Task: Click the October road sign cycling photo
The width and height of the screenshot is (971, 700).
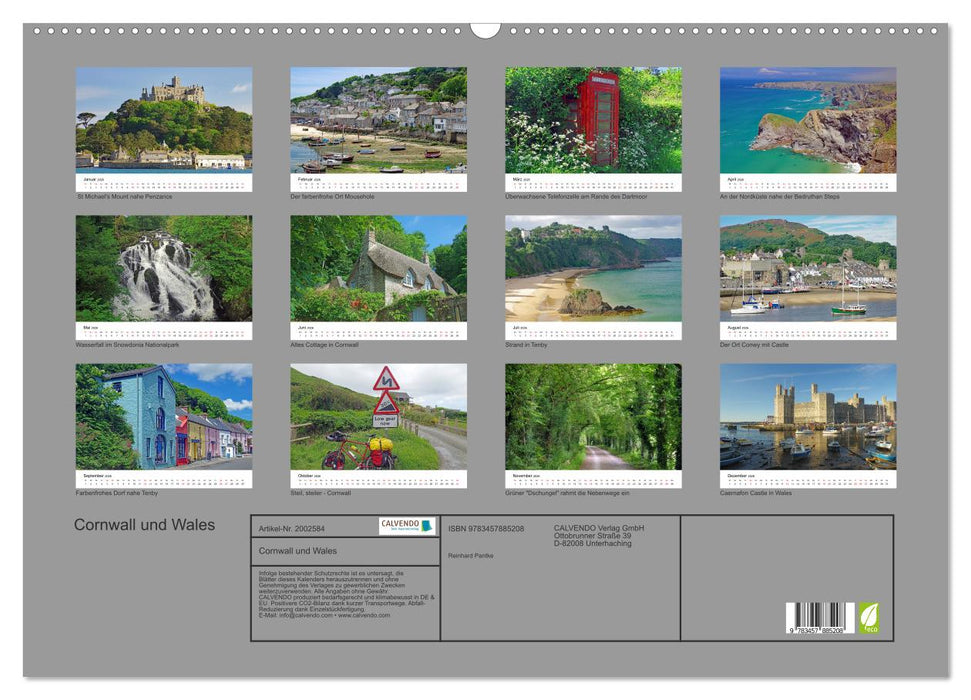Action: pos(377,415)
